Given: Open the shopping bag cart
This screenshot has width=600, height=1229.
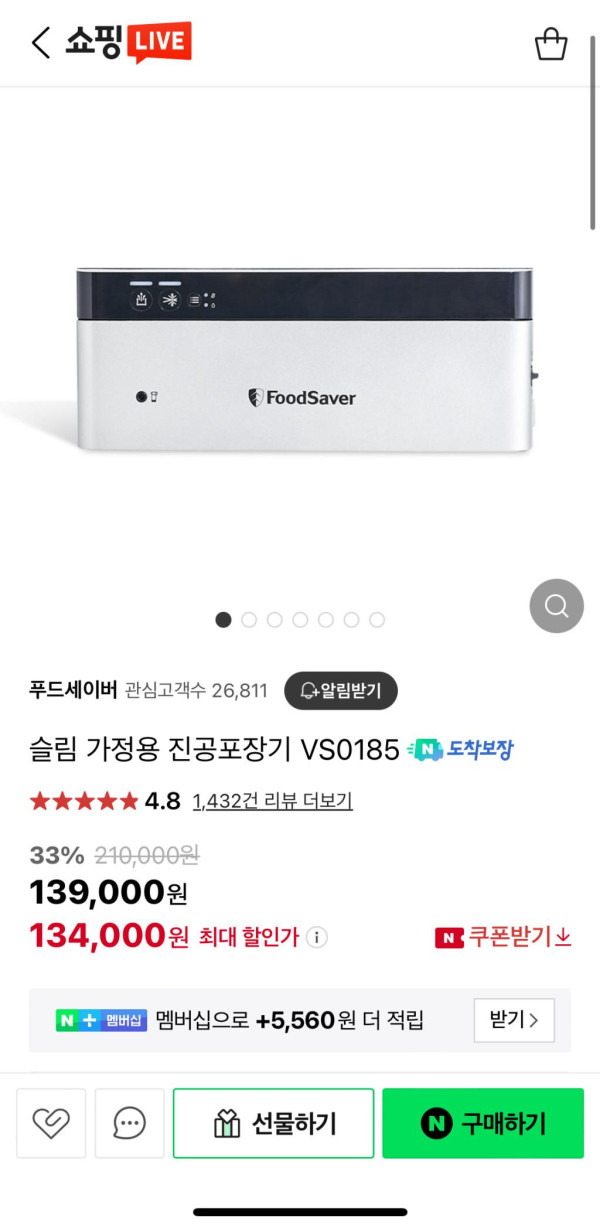Looking at the screenshot, I should point(551,44).
